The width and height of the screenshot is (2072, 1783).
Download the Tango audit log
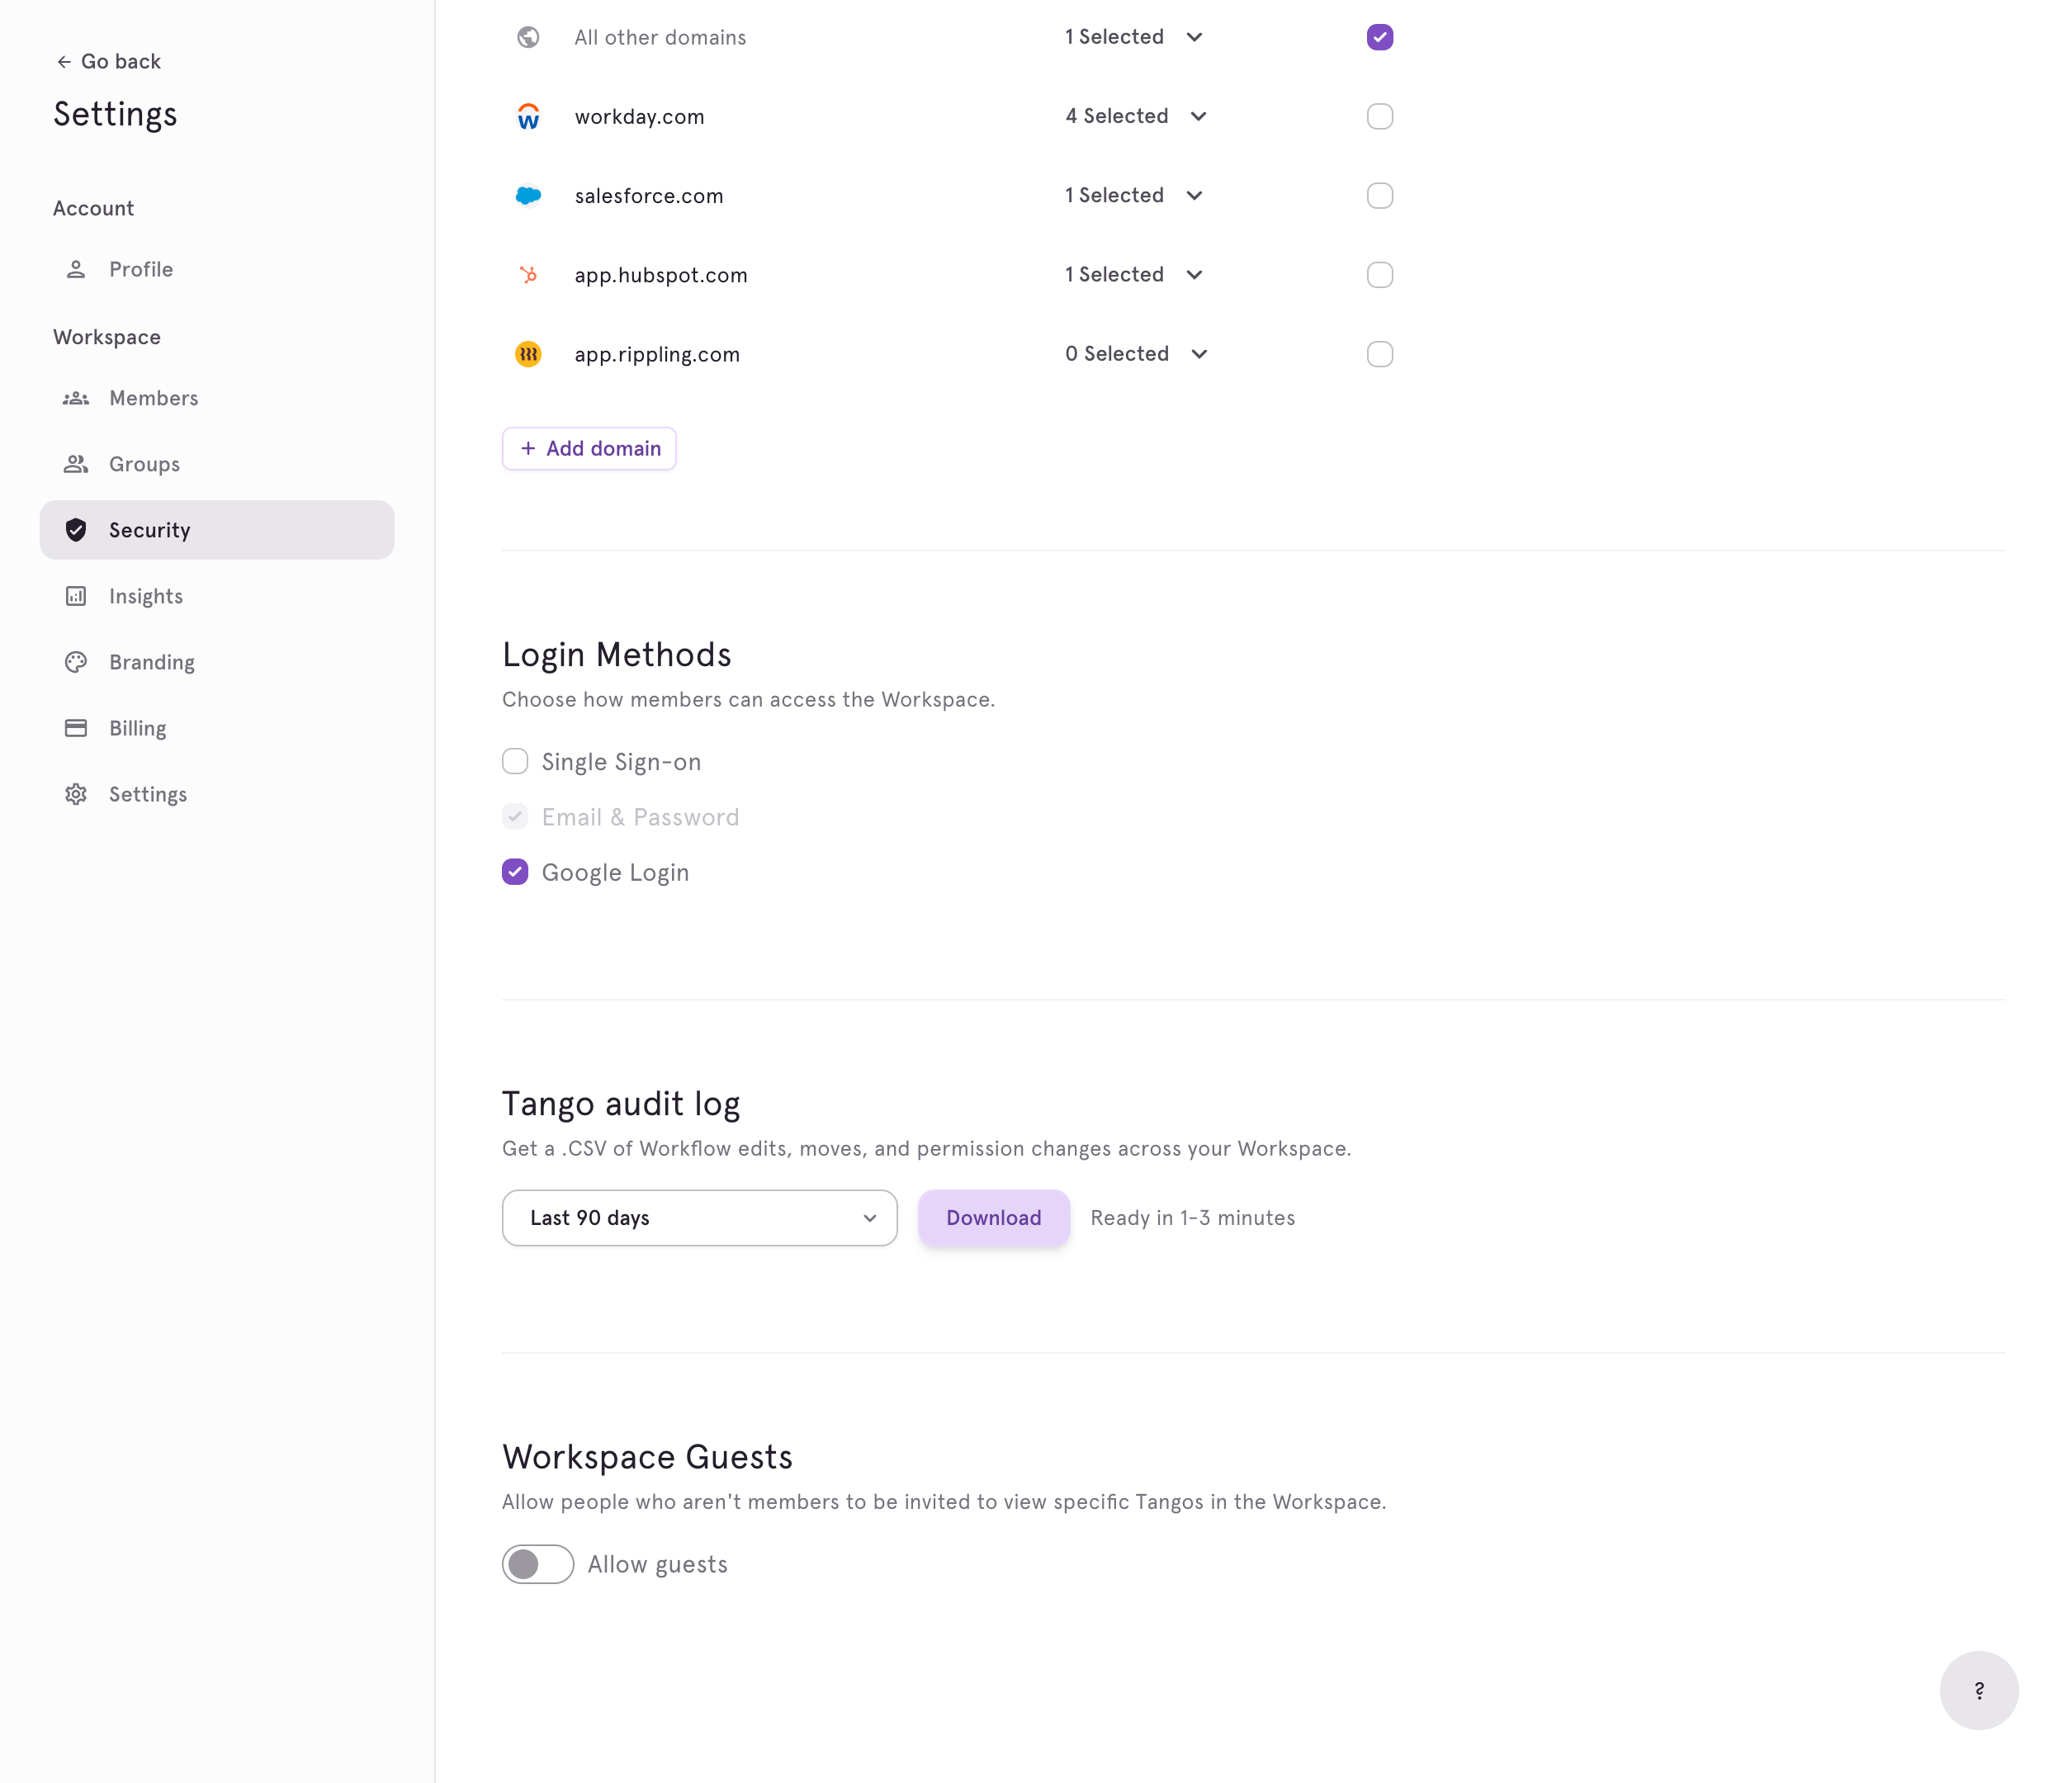point(994,1218)
